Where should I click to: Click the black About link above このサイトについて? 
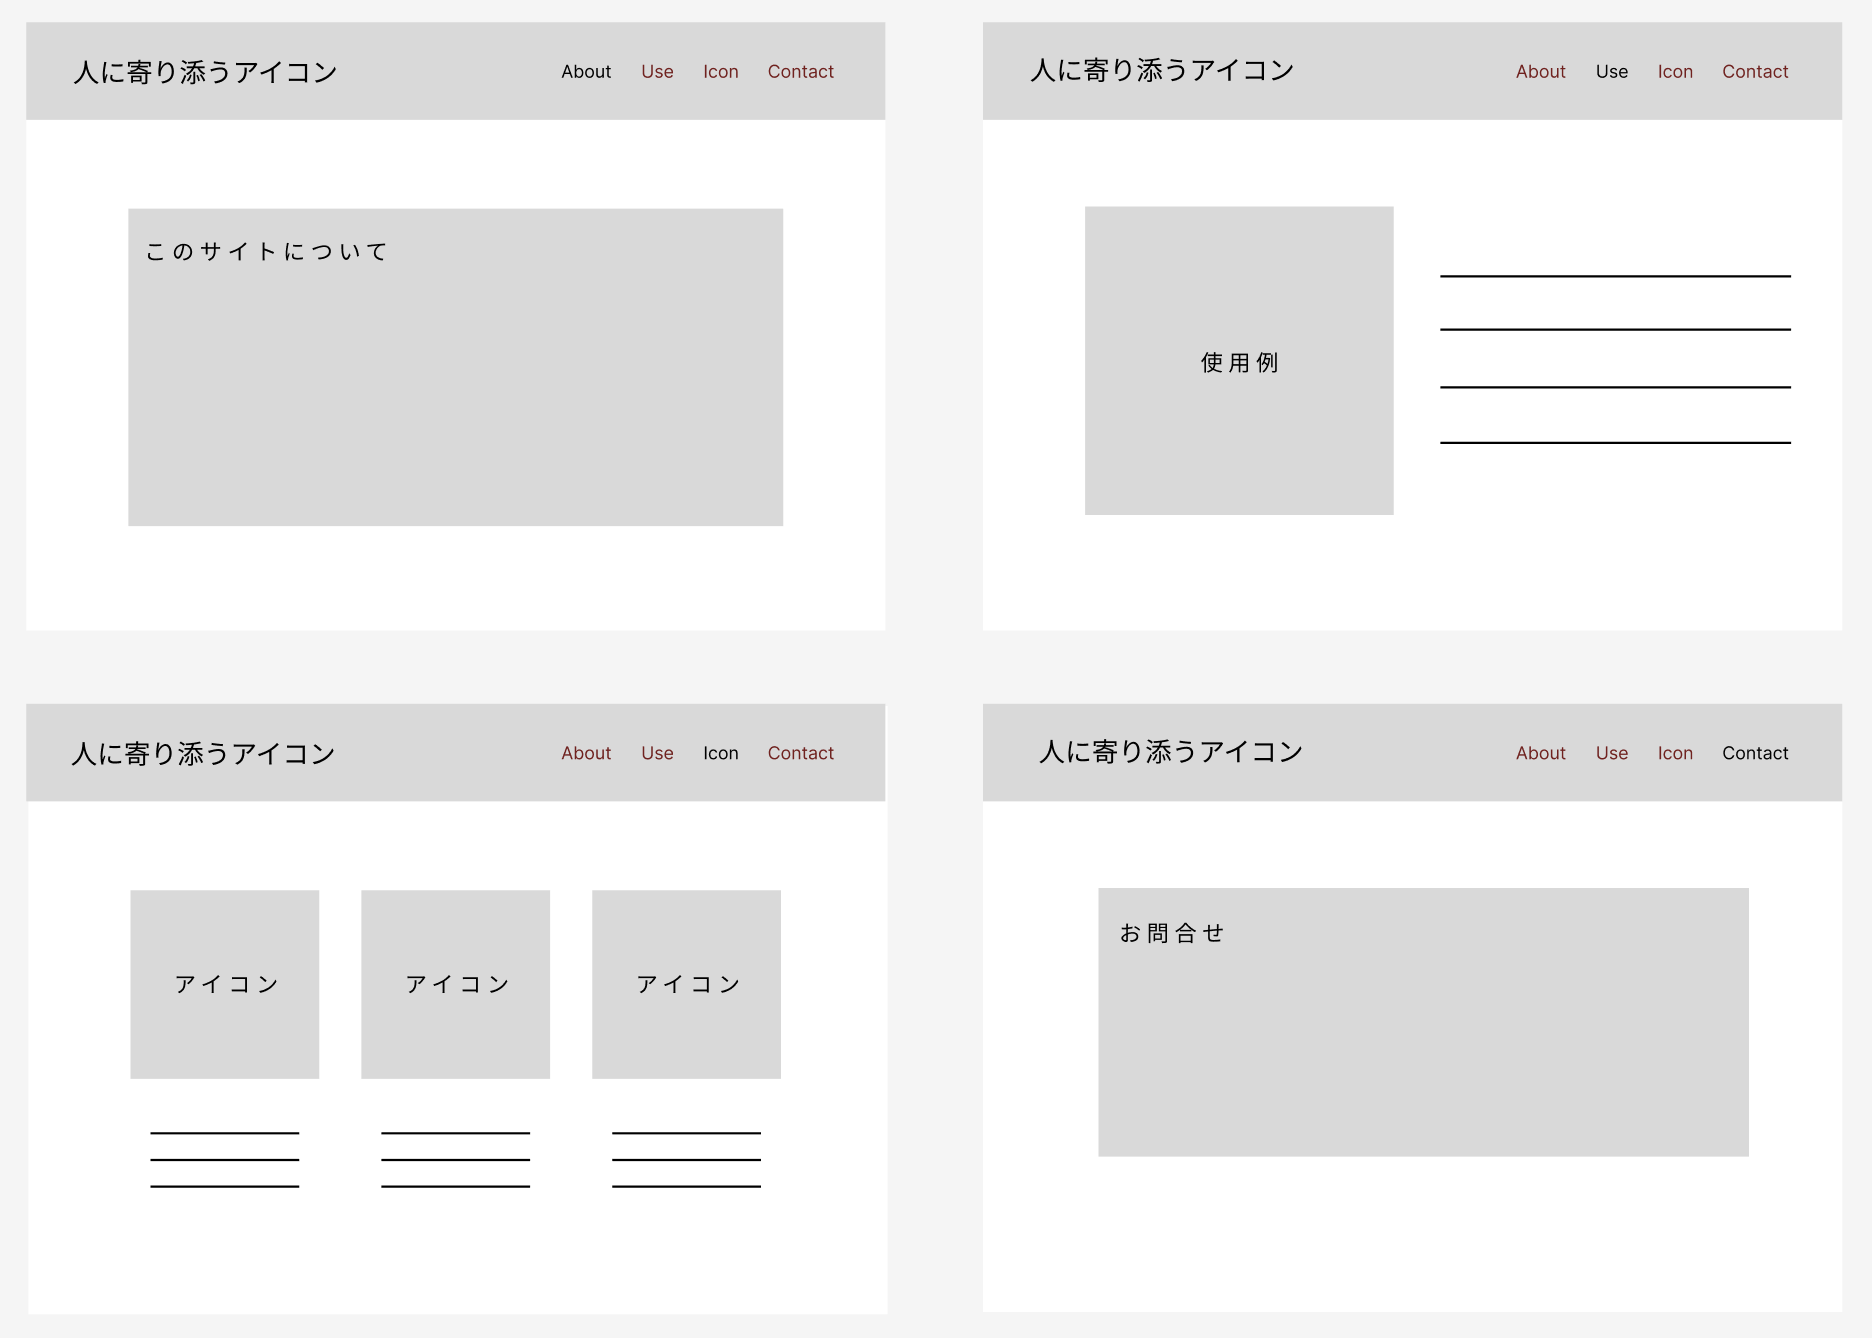[x=585, y=72]
